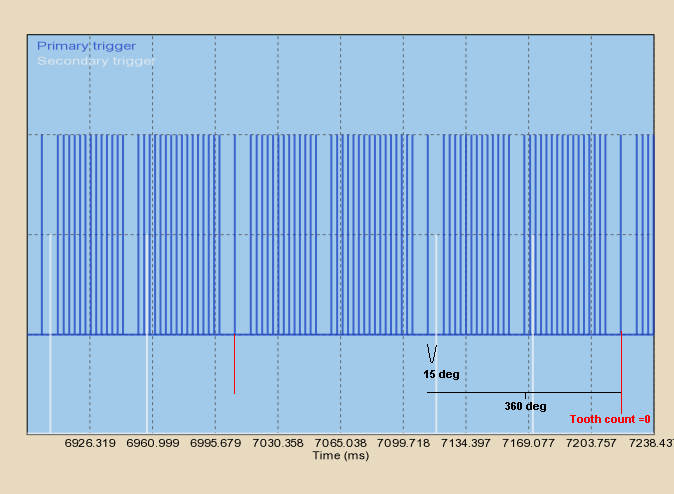Click the horizontal bracket line above 360 deg
This screenshot has height=494, width=674.
524,393
